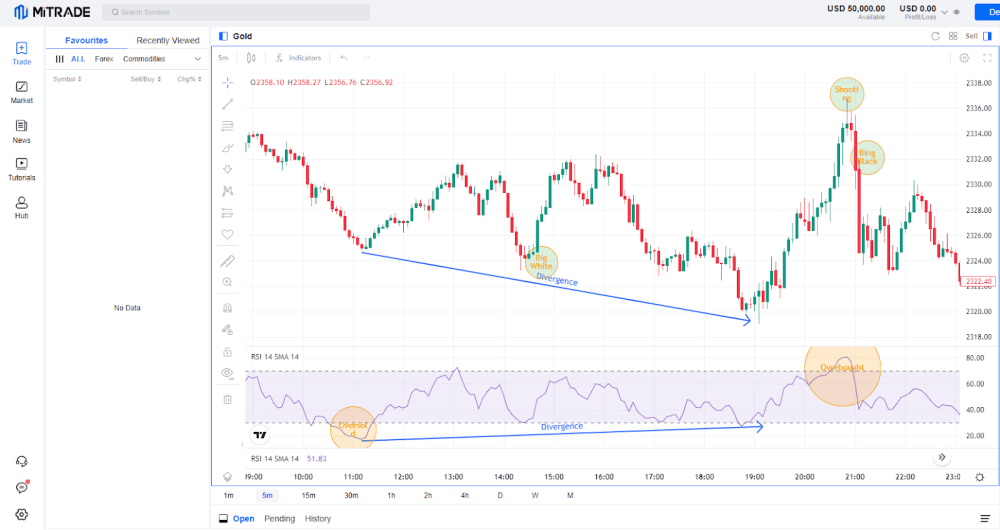
Task: Open chart settings gear icon
Action: click(964, 58)
